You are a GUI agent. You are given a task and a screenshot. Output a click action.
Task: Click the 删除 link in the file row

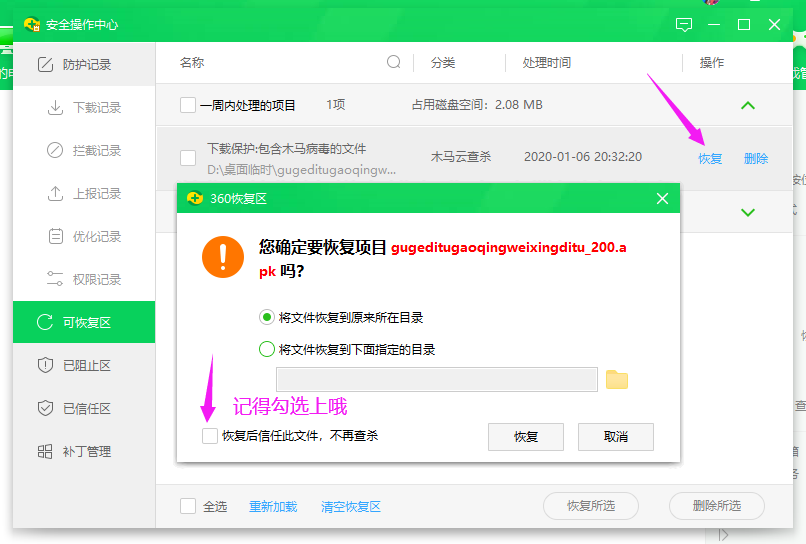point(756,158)
